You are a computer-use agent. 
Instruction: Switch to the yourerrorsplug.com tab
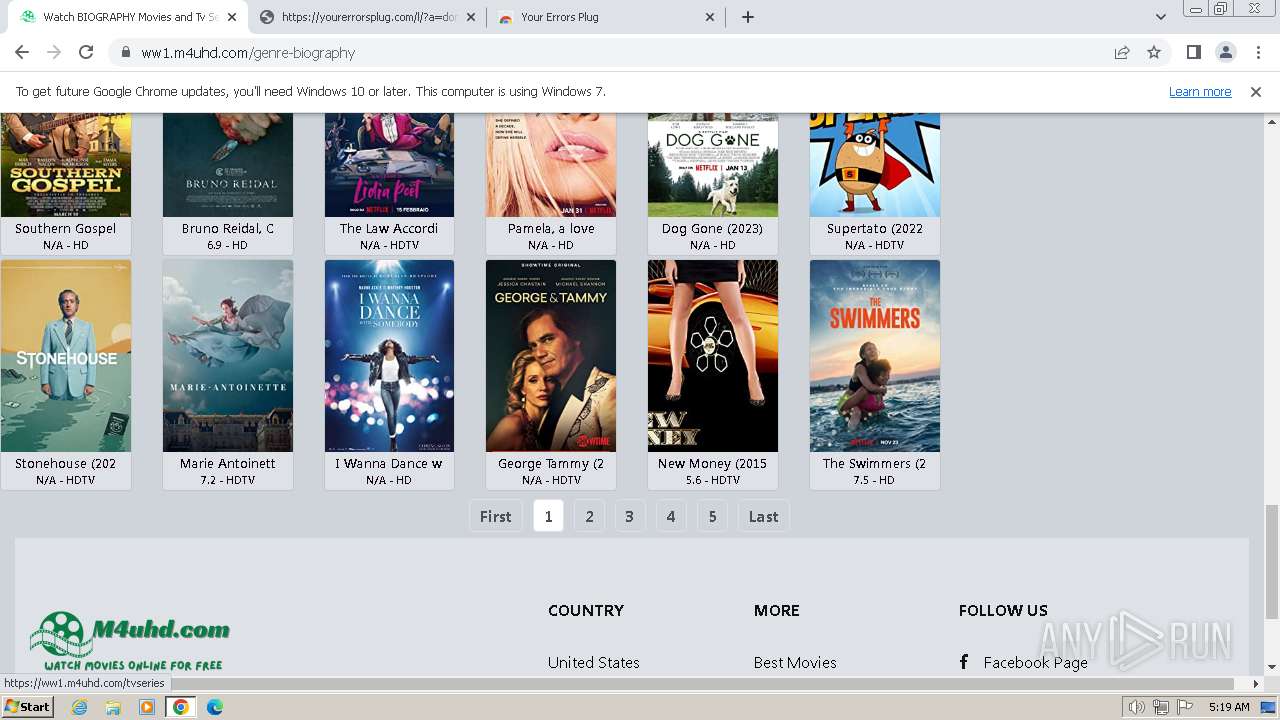[x=367, y=17]
